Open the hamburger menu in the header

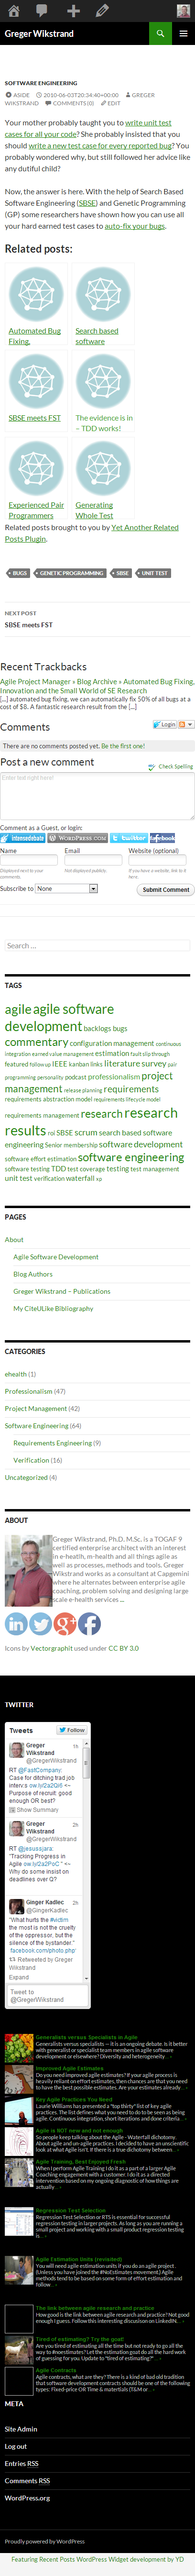(183, 33)
